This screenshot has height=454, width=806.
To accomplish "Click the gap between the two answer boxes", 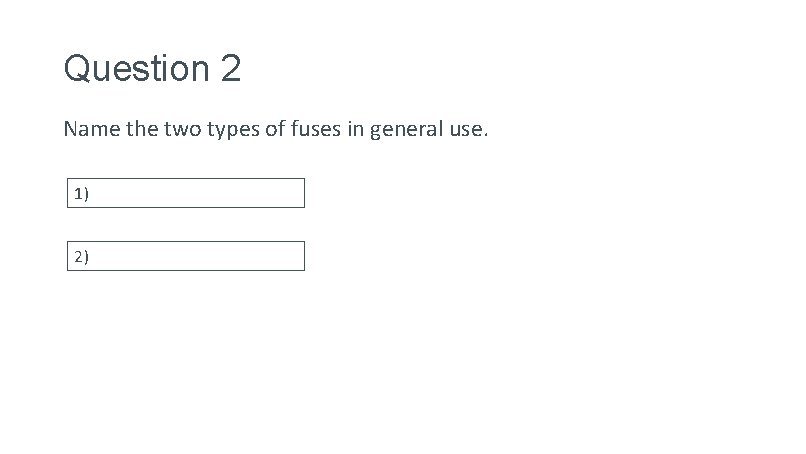I will tap(186, 224).
